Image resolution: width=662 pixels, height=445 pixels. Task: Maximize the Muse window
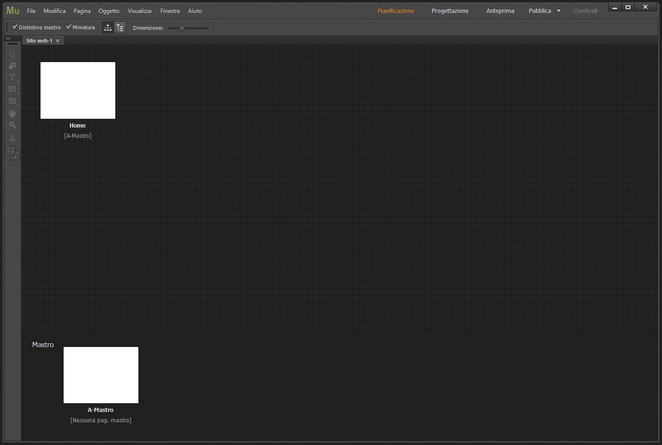(x=628, y=7)
